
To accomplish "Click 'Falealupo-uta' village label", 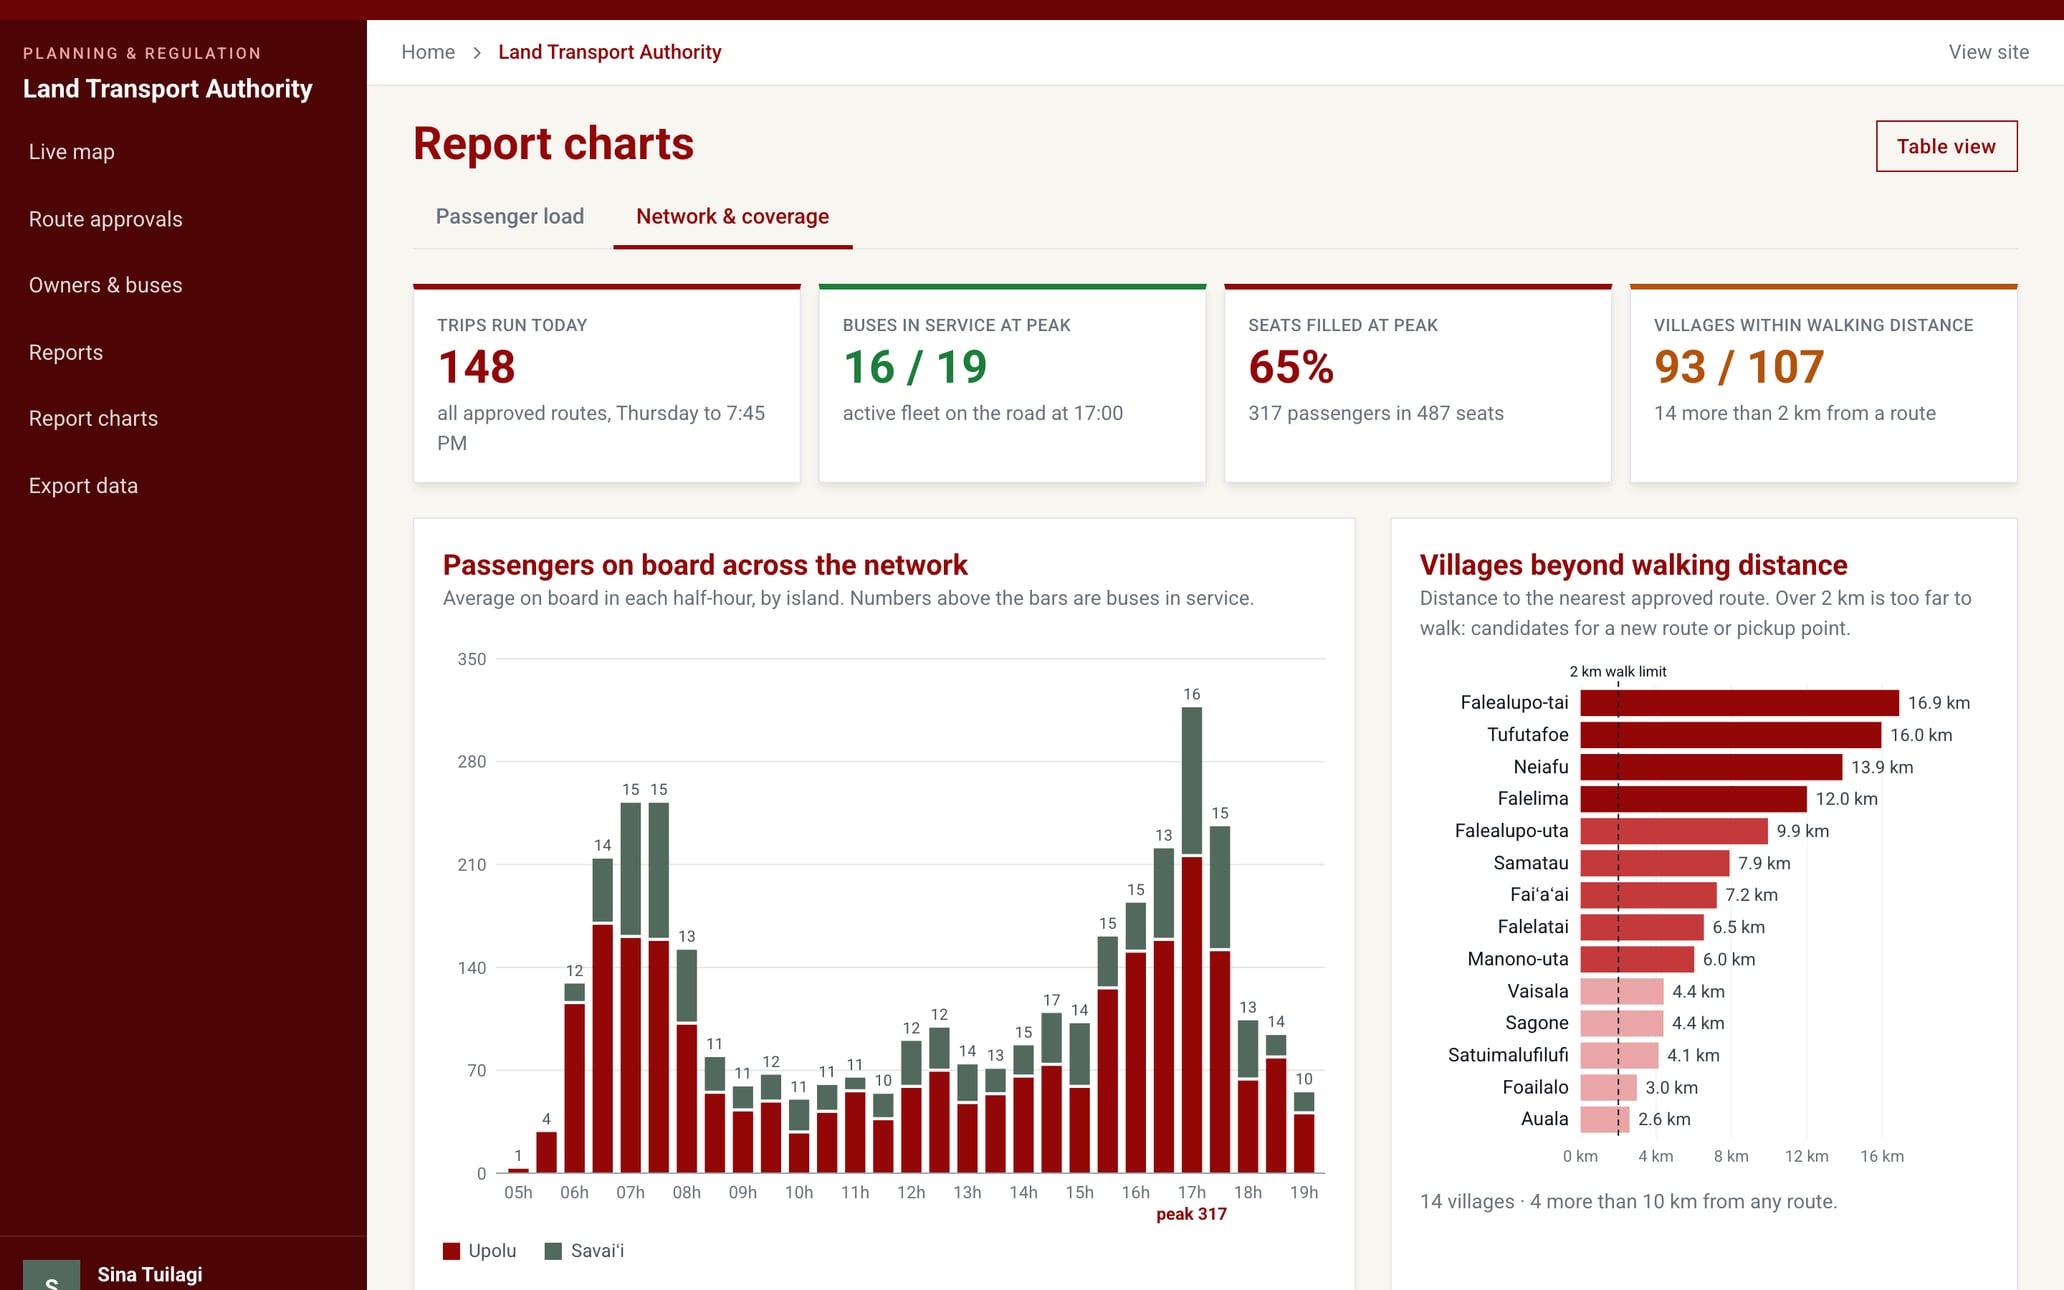I will 1511,831.
